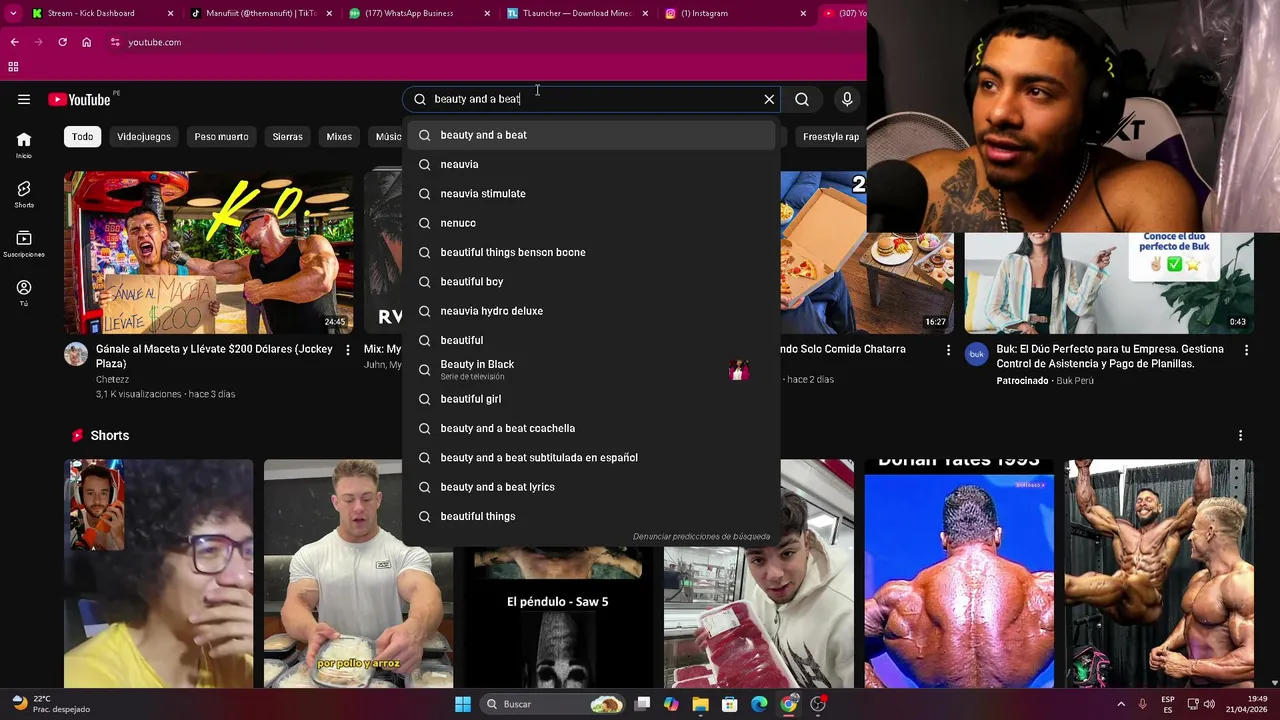Open the Buk advertiser logo
This screenshot has height=720, width=1280.
point(976,354)
